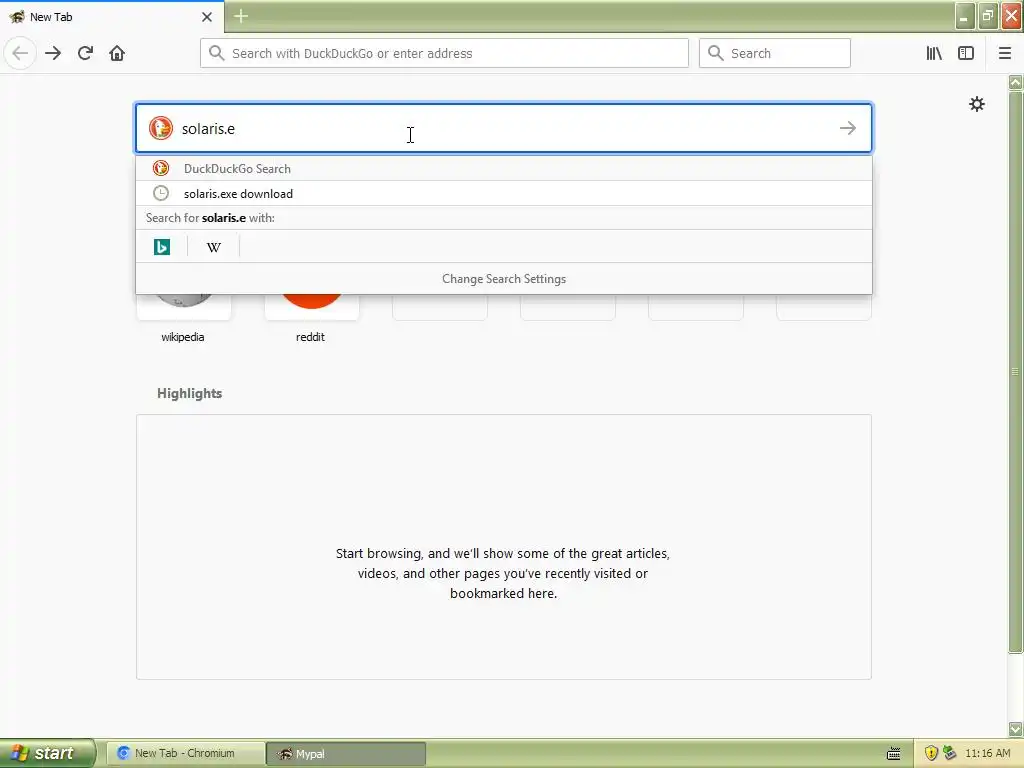Click the scrollbar up arrow
Viewport: 1024px width, 768px height.
pos(1015,82)
